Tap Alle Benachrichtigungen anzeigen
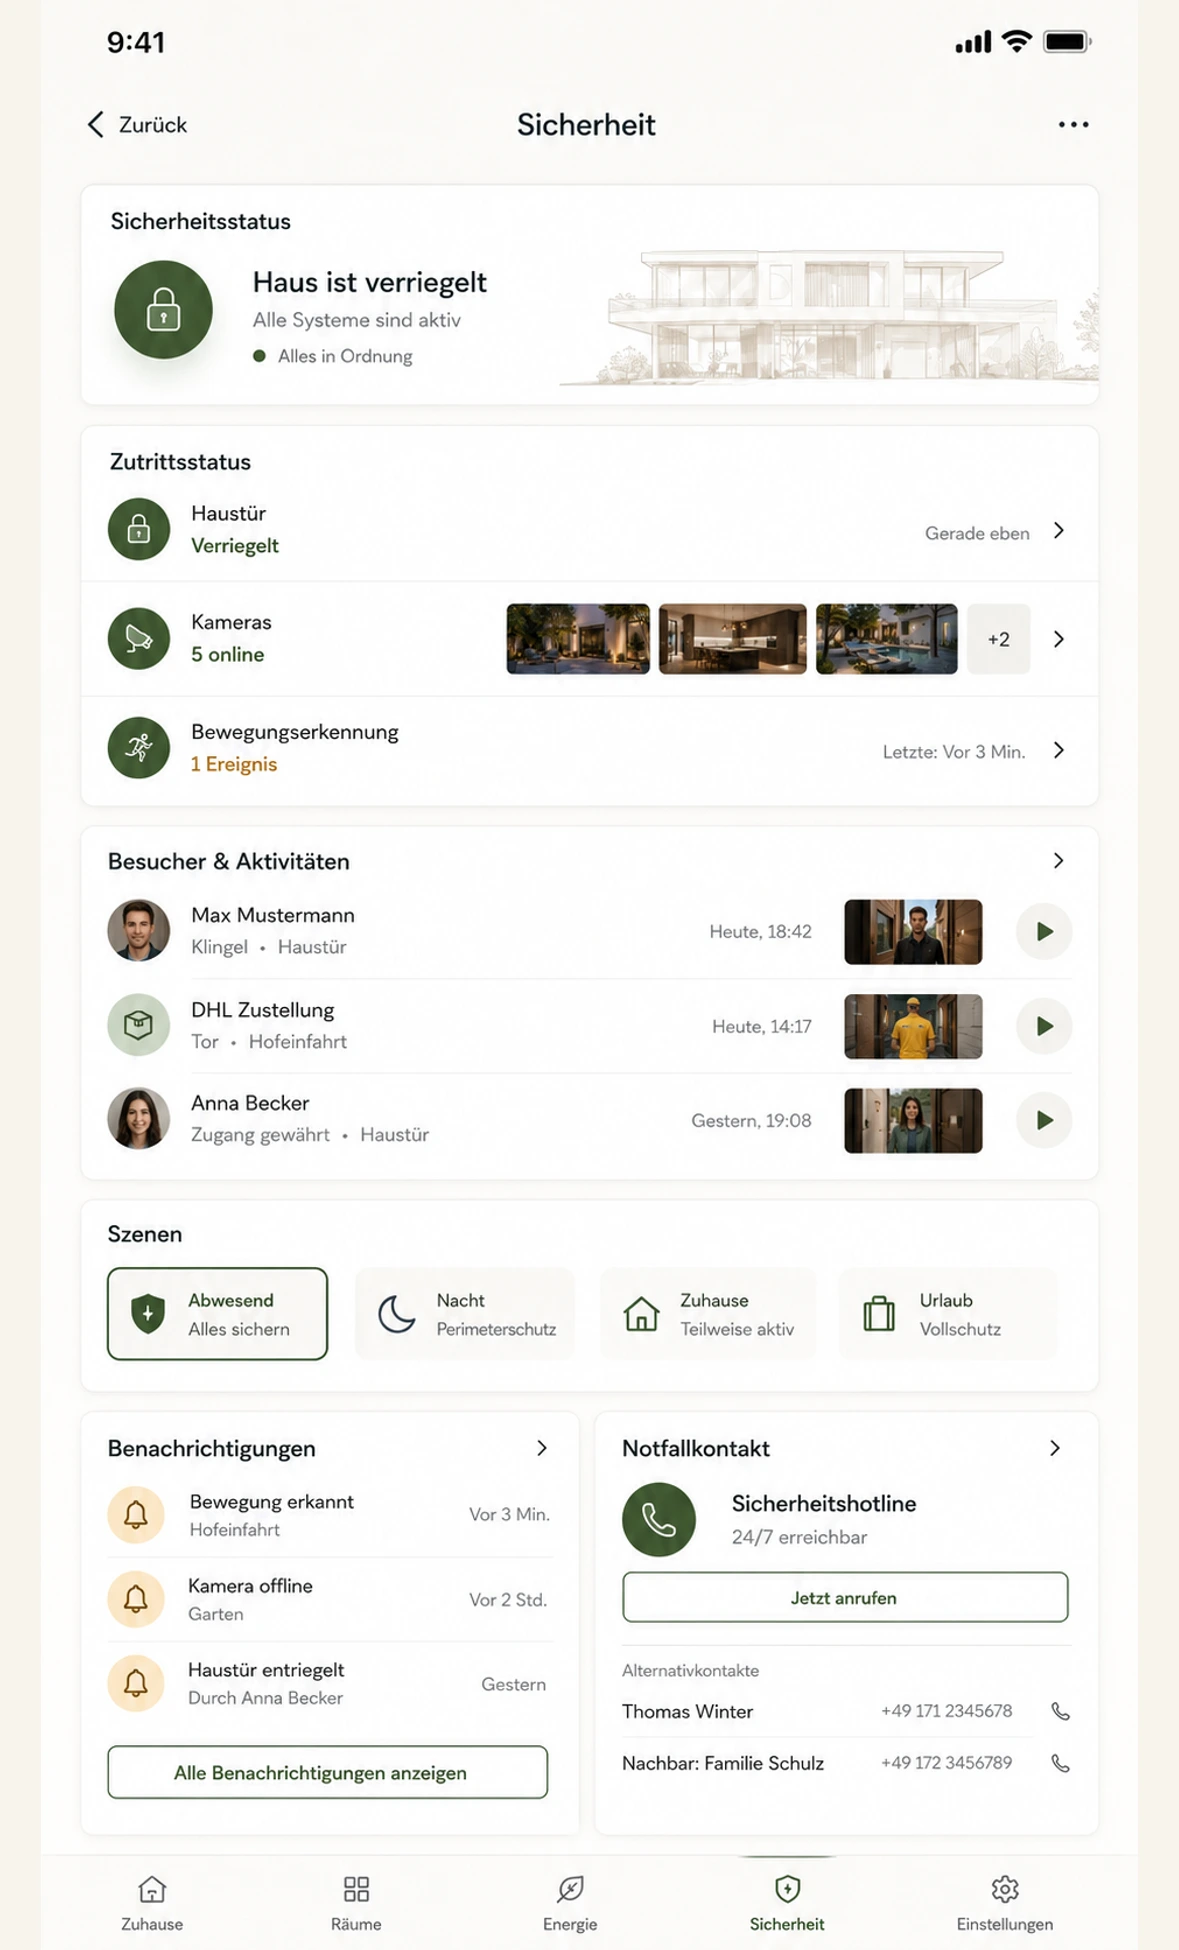This screenshot has width=1179, height=1950. click(x=327, y=1772)
